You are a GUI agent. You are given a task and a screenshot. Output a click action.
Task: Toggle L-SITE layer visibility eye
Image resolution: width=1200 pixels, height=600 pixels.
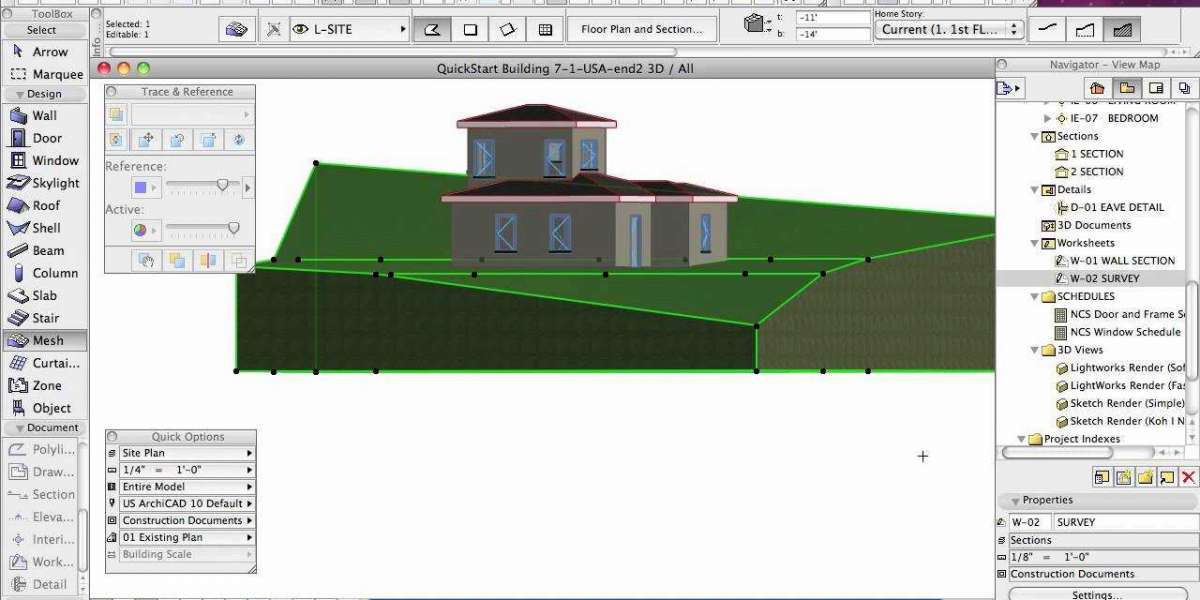pyautogui.click(x=301, y=30)
